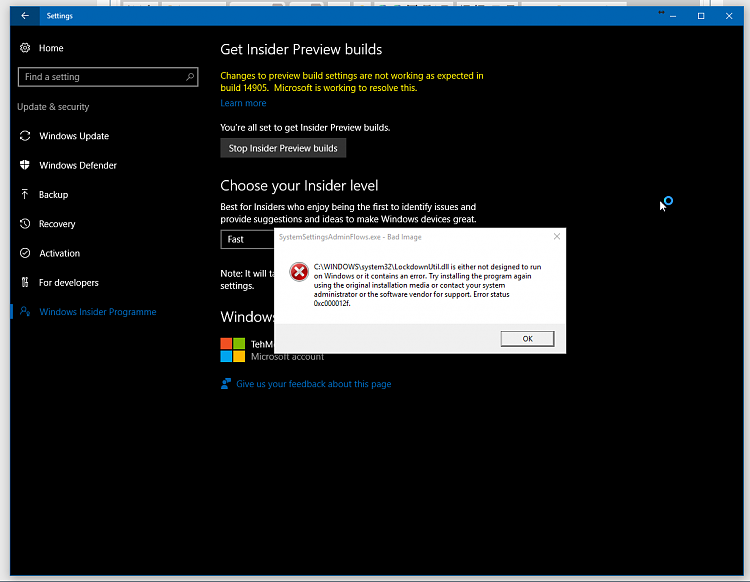Click "You're all set" status text
750x582 pixels.
(x=305, y=128)
